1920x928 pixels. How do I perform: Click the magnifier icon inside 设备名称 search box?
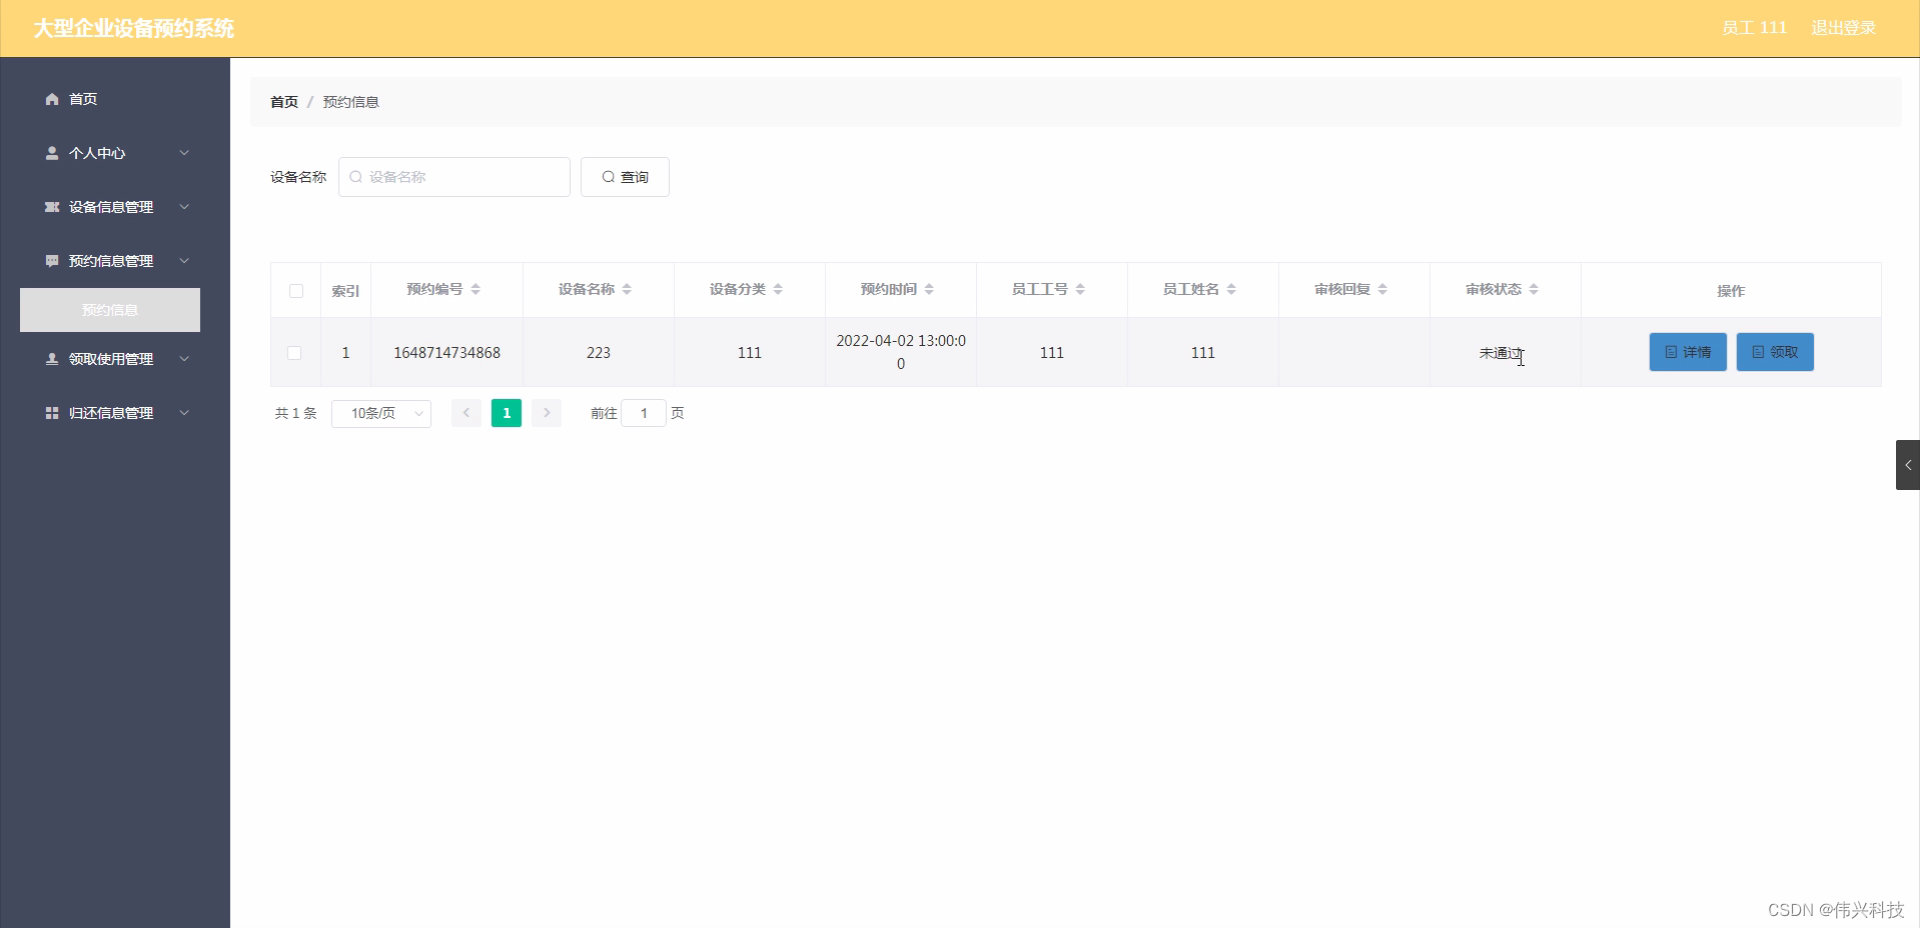point(357,177)
